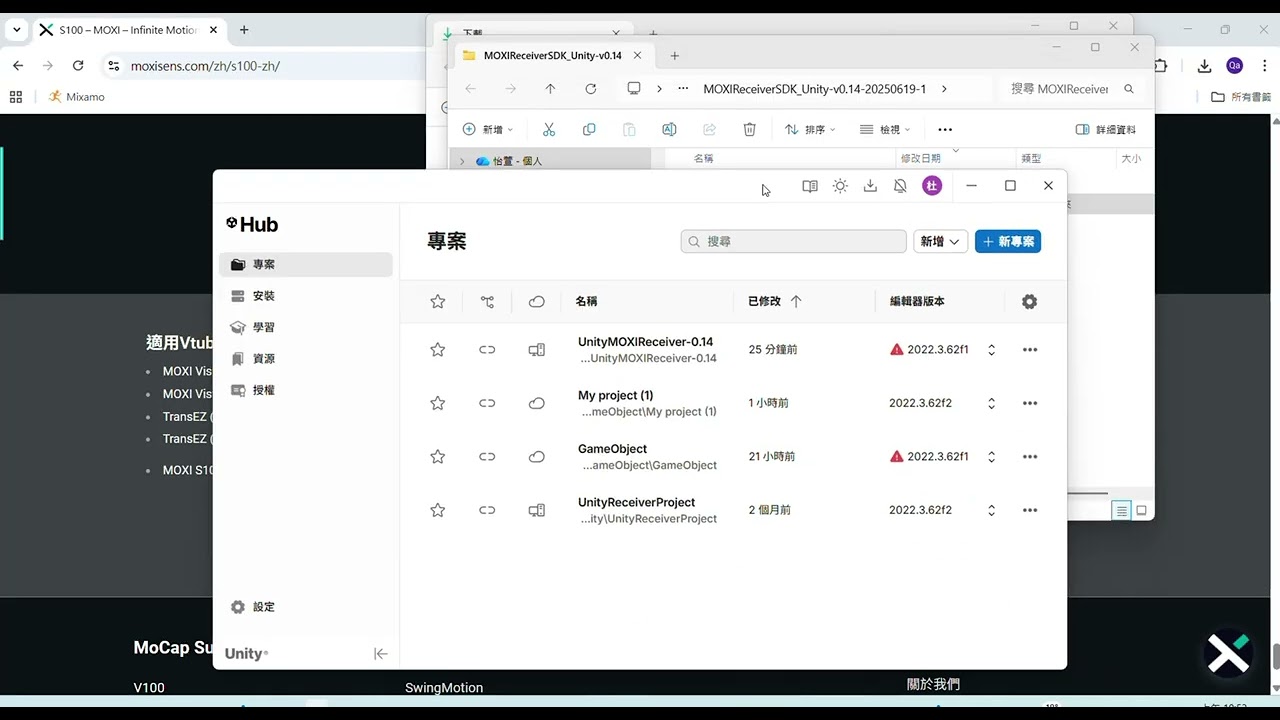This screenshot has height=720, width=1280.
Task: Reload the page in Chrome
Action: 78,66
